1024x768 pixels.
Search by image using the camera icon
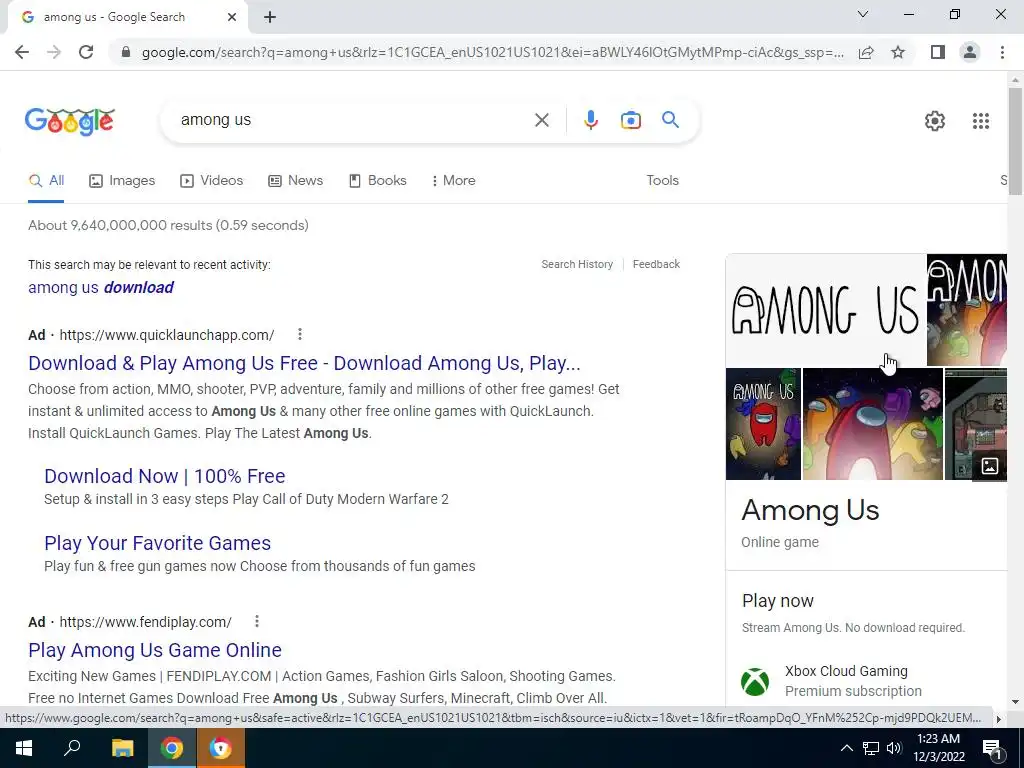coord(630,120)
